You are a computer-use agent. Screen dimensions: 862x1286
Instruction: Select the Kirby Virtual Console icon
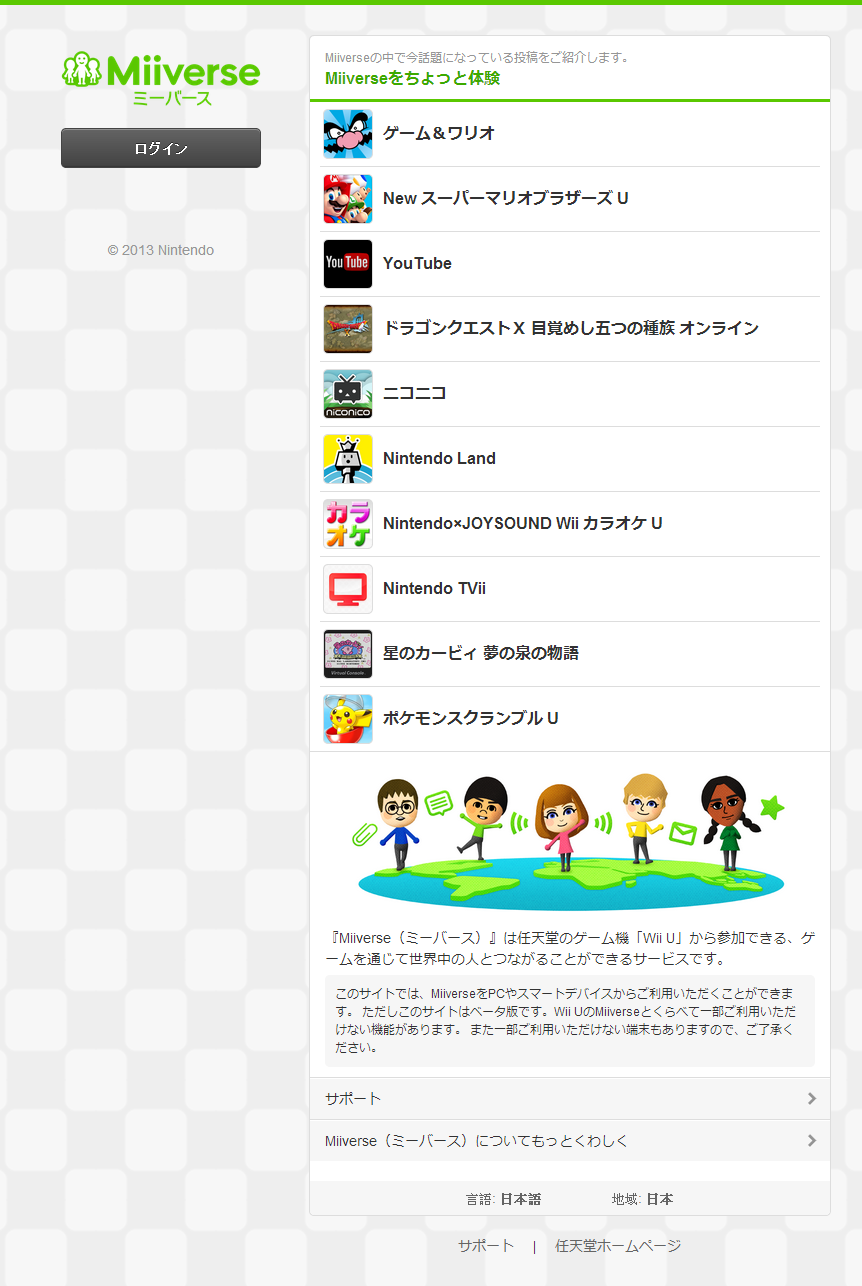click(x=348, y=654)
